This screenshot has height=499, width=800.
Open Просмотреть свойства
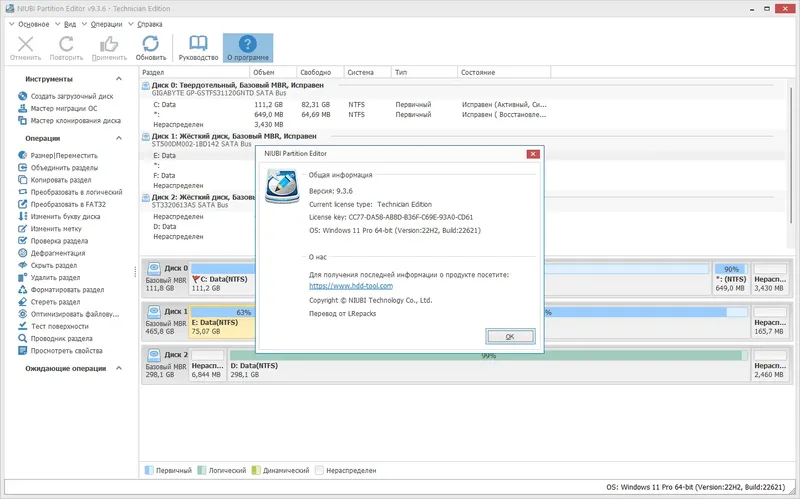click(x=66, y=351)
